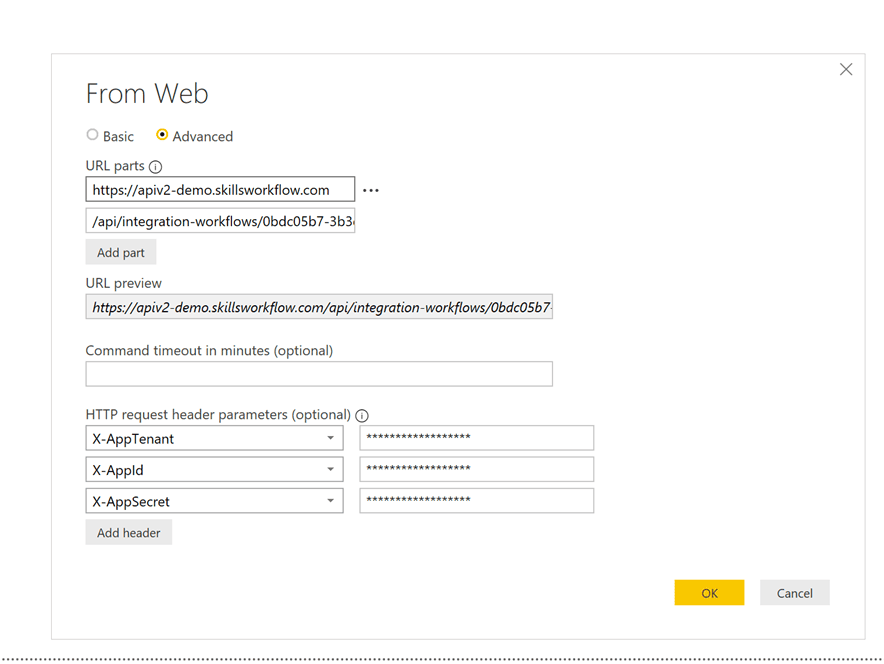The height and width of the screenshot is (664, 884).
Task: Expand the X-AppSecret header dropdown
Action: point(330,501)
